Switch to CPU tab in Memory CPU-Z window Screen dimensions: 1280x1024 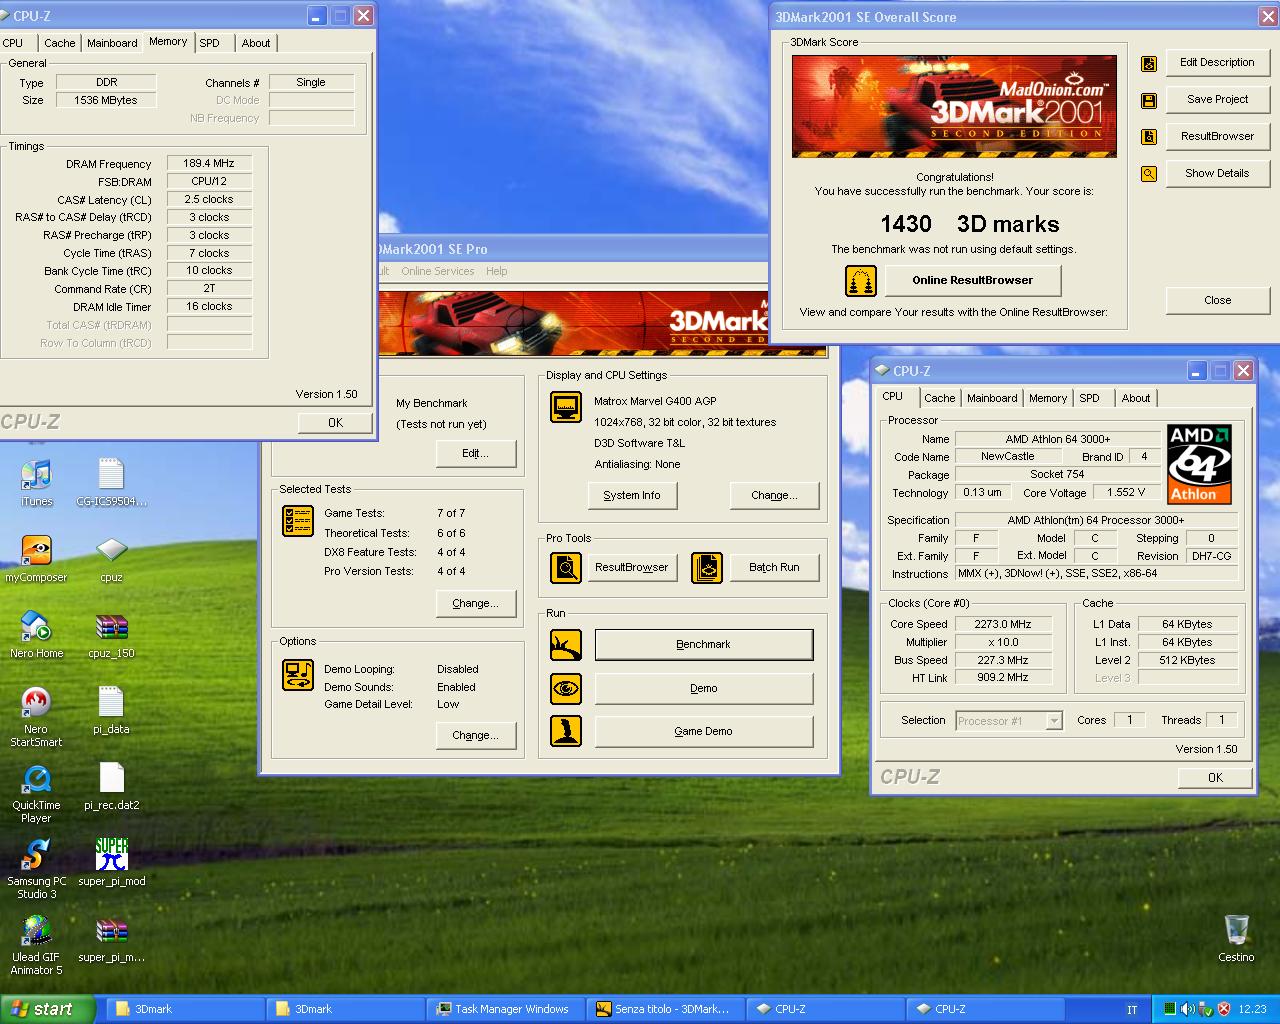coord(13,43)
